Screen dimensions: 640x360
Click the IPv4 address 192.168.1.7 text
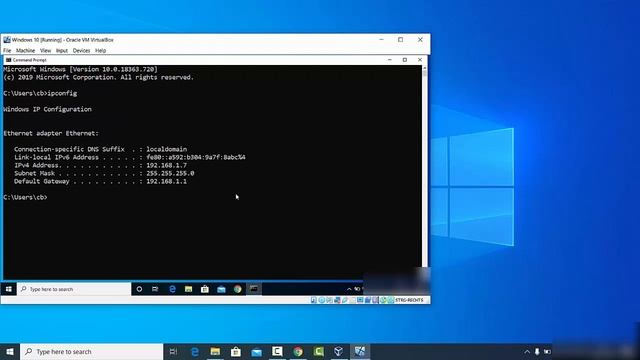[x=167, y=165]
